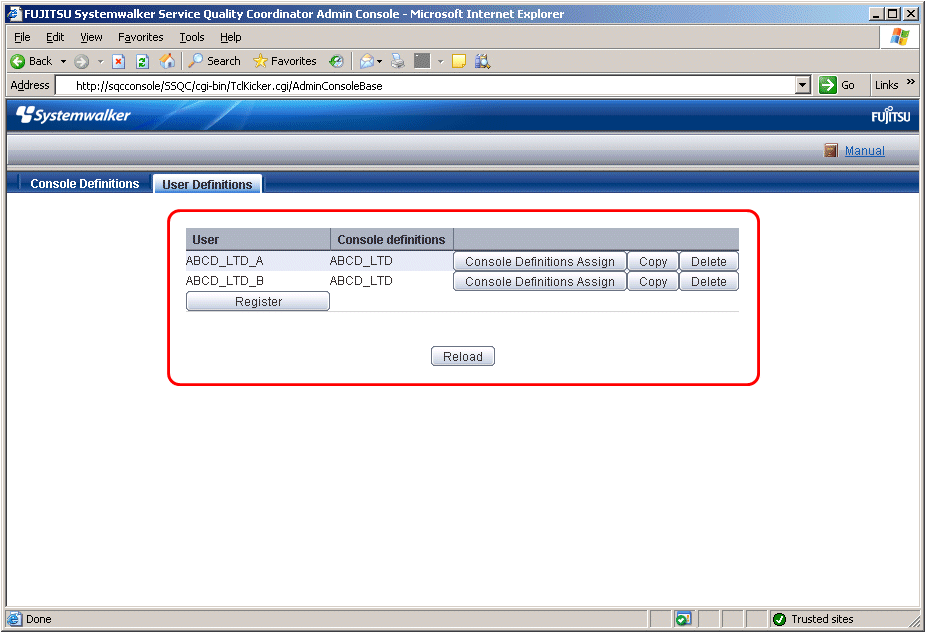Click the Reload button
The image size is (926, 633).
pyautogui.click(x=463, y=357)
